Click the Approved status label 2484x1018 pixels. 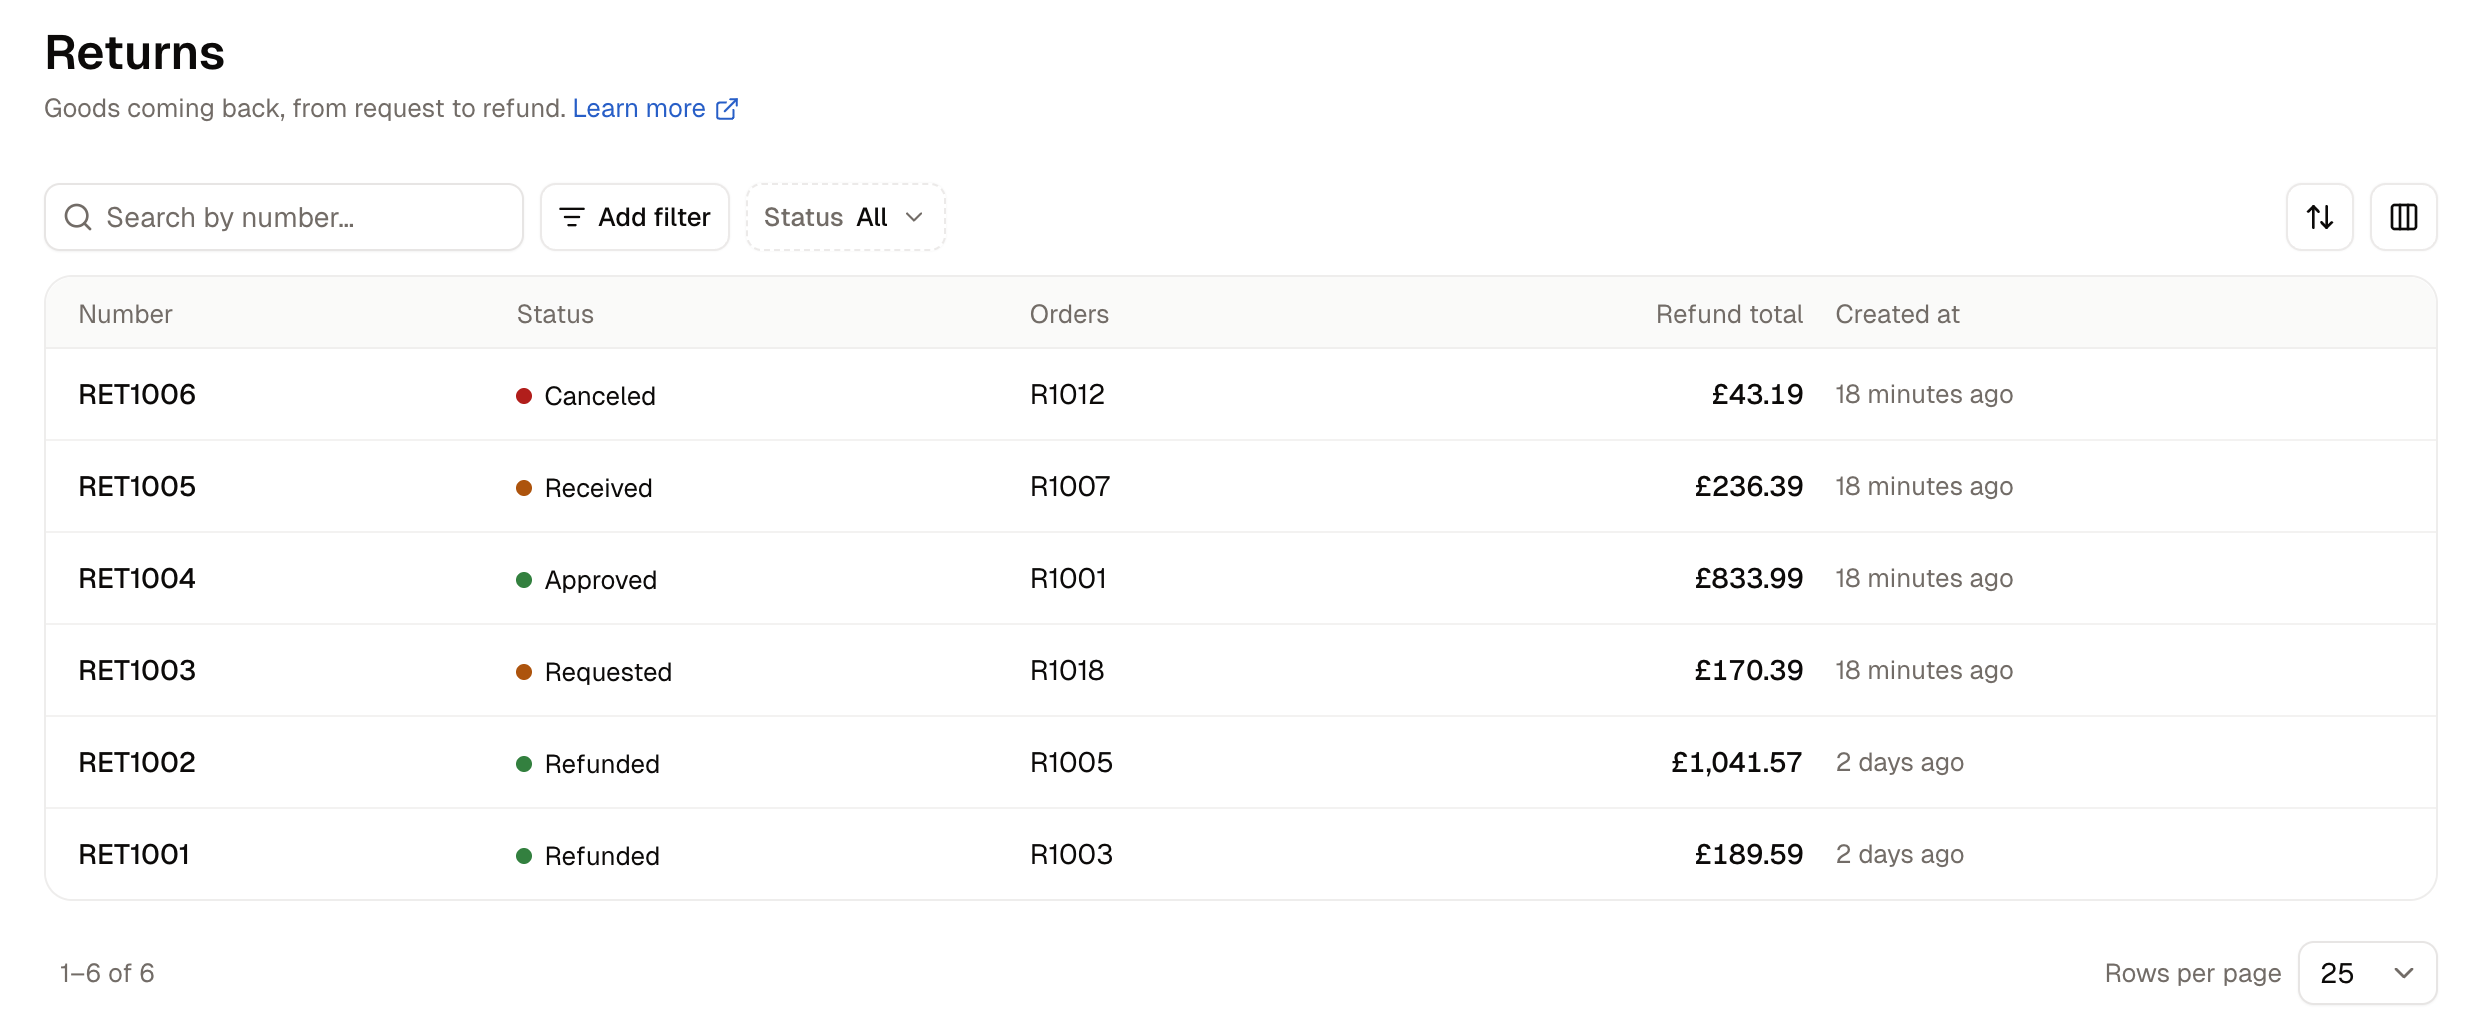600,580
